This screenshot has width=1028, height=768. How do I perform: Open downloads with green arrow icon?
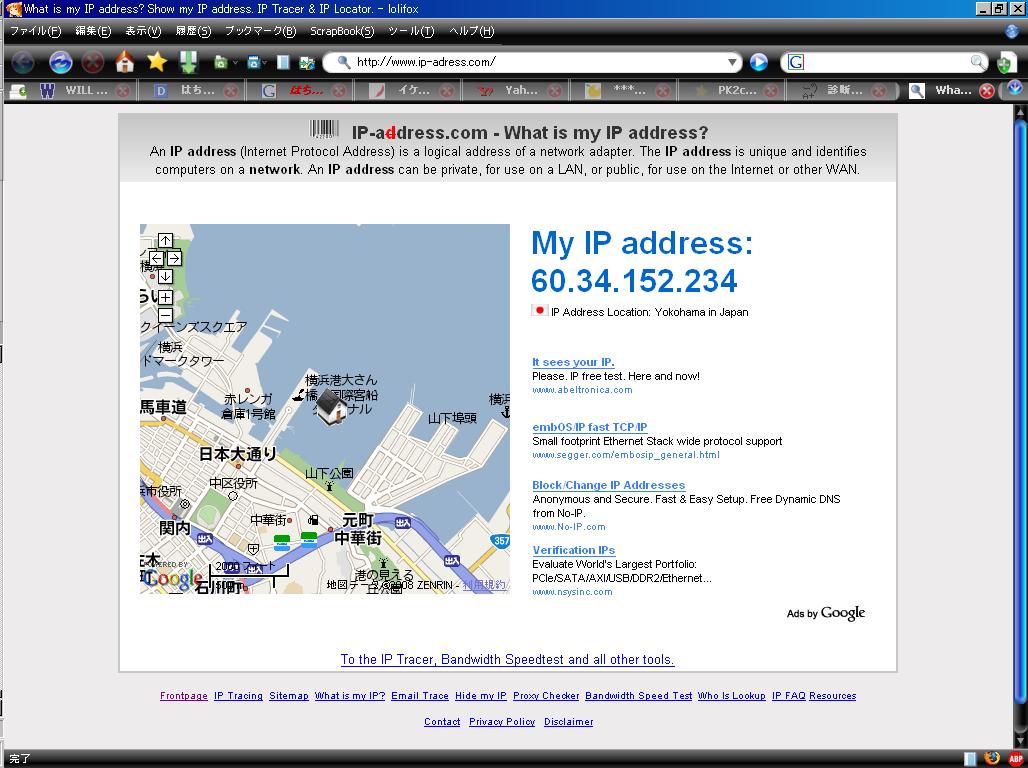pos(188,62)
